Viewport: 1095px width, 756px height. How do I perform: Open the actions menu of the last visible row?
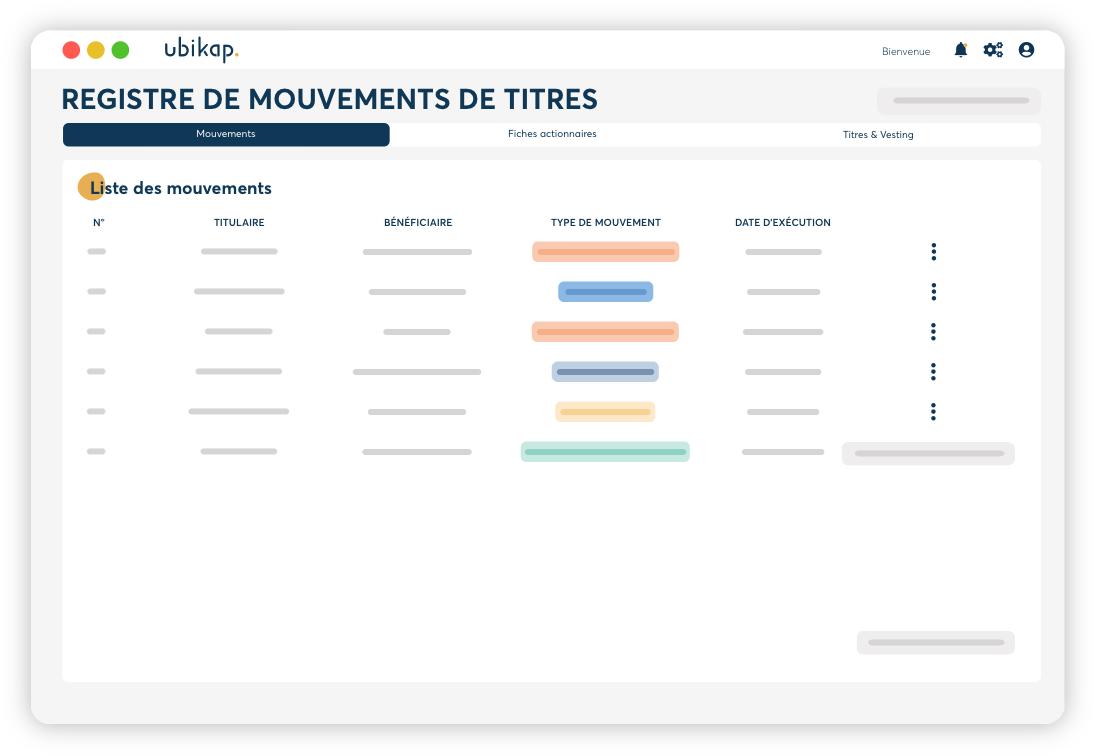[928, 453]
